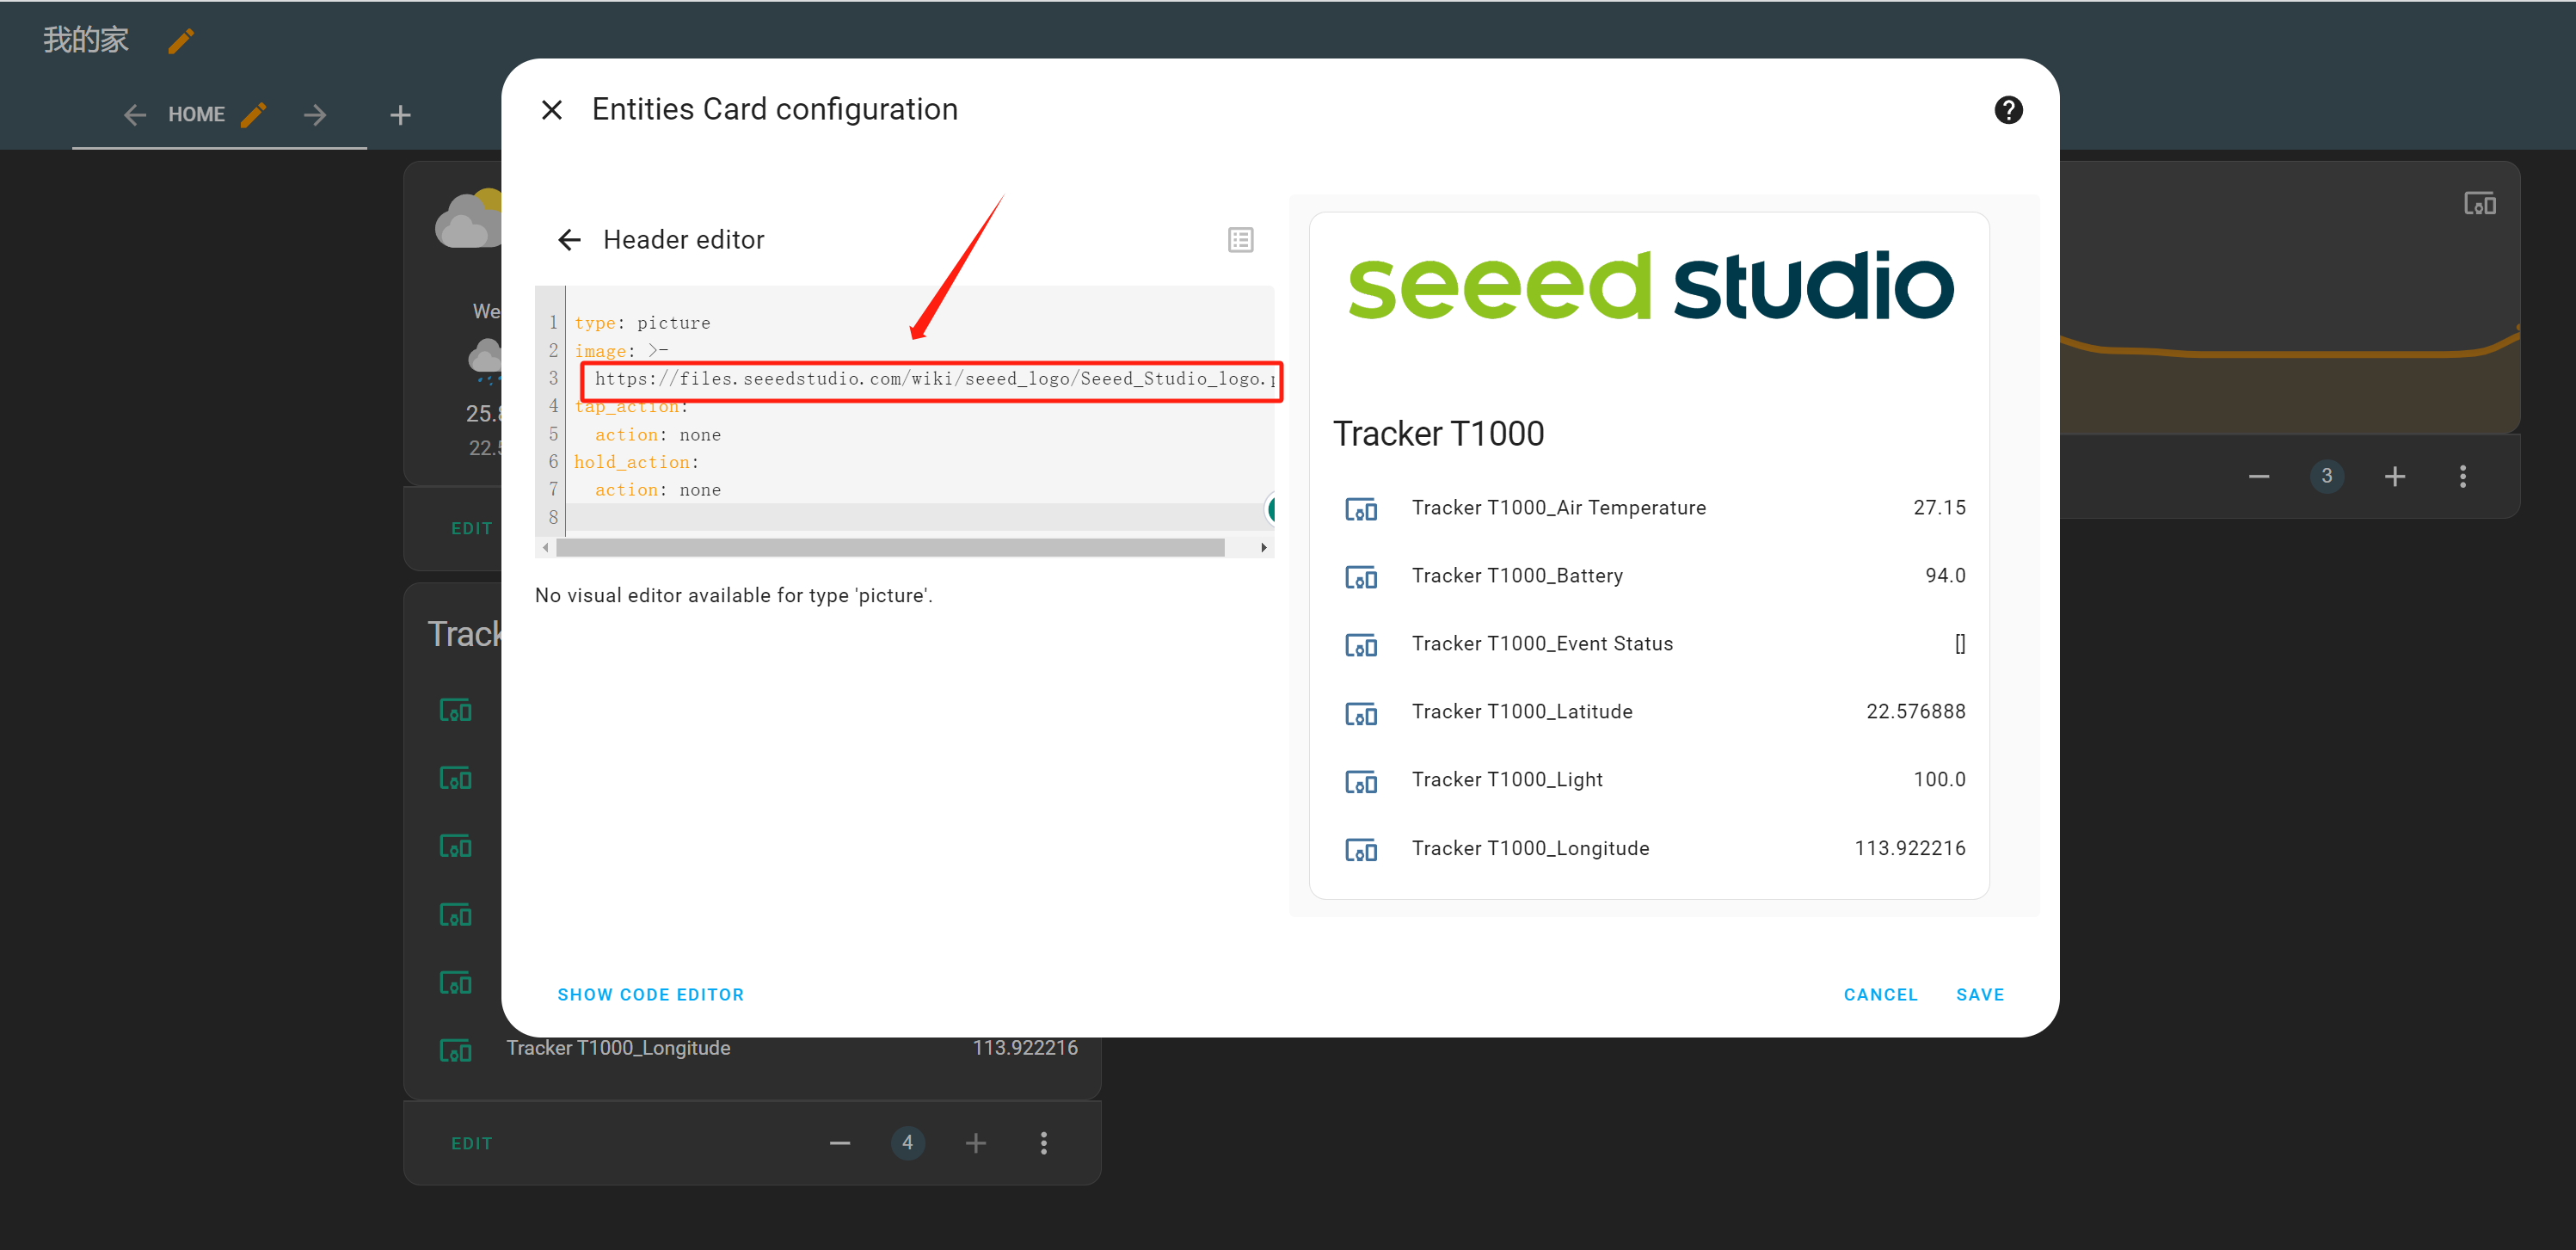The image size is (2576, 1250).
Task: Click SAVE in the dialog
Action: (1980, 995)
